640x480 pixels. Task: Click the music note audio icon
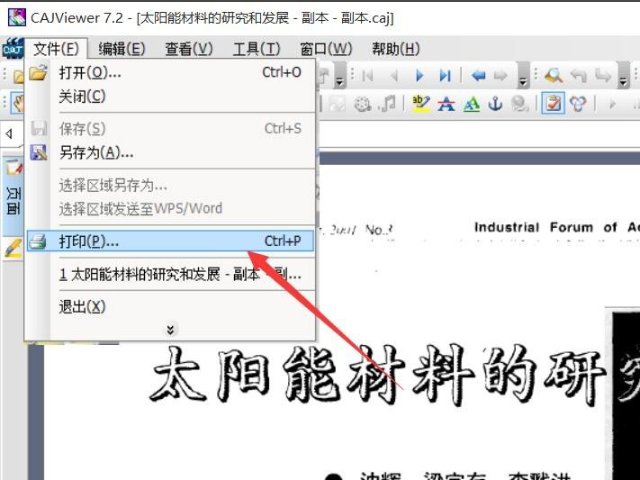387,104
